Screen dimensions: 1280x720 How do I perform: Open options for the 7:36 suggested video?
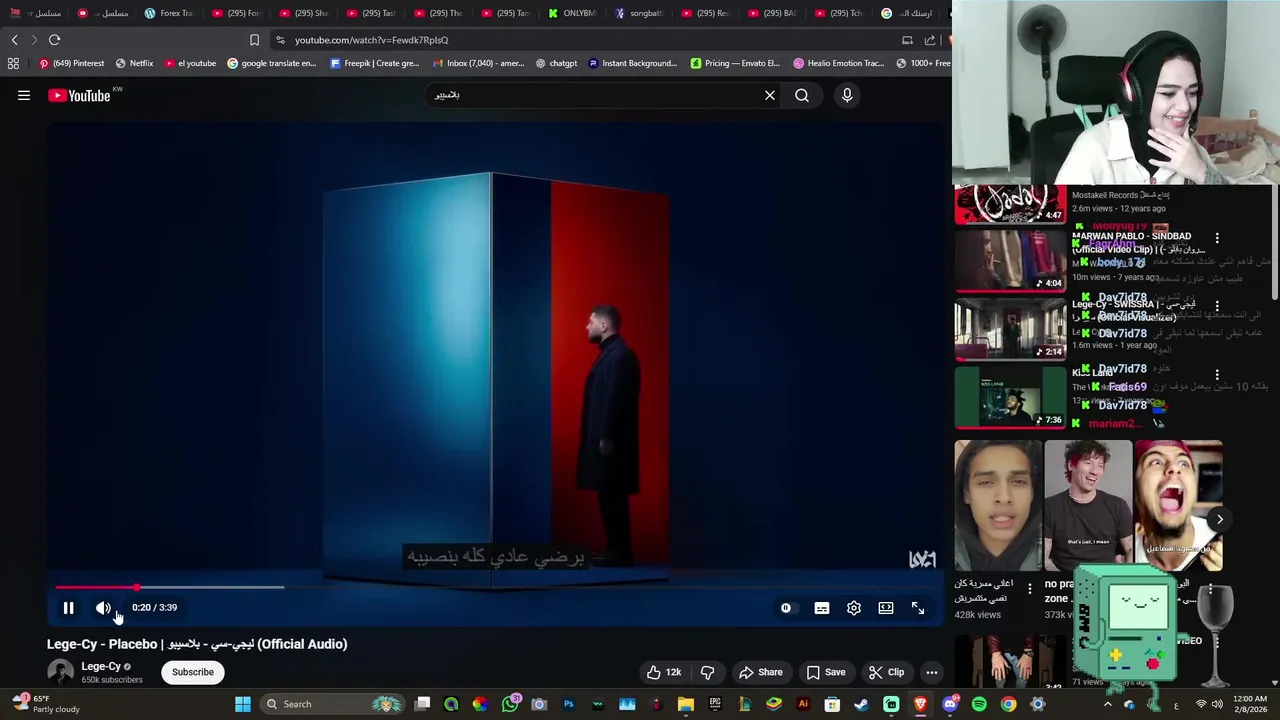tap(1217, 374)
